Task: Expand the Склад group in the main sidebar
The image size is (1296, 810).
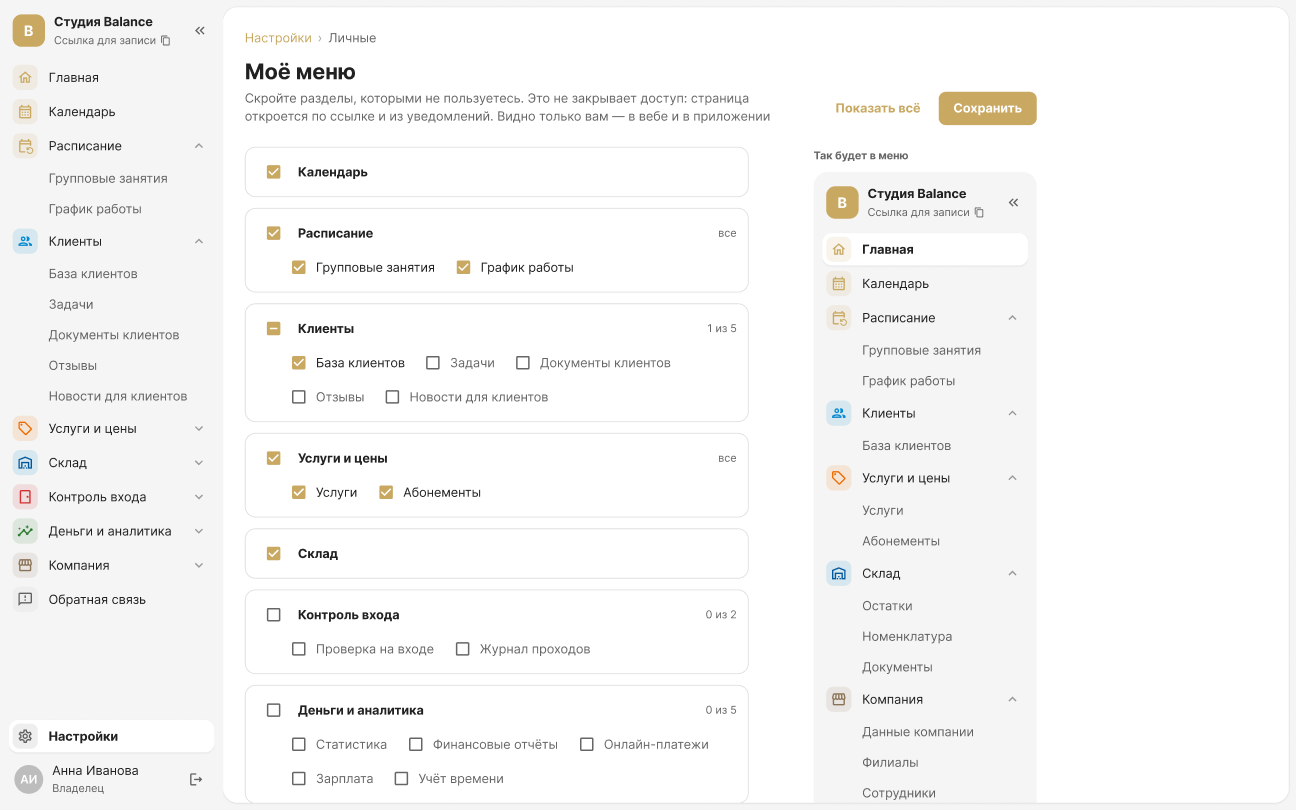Action: [199, 463]
